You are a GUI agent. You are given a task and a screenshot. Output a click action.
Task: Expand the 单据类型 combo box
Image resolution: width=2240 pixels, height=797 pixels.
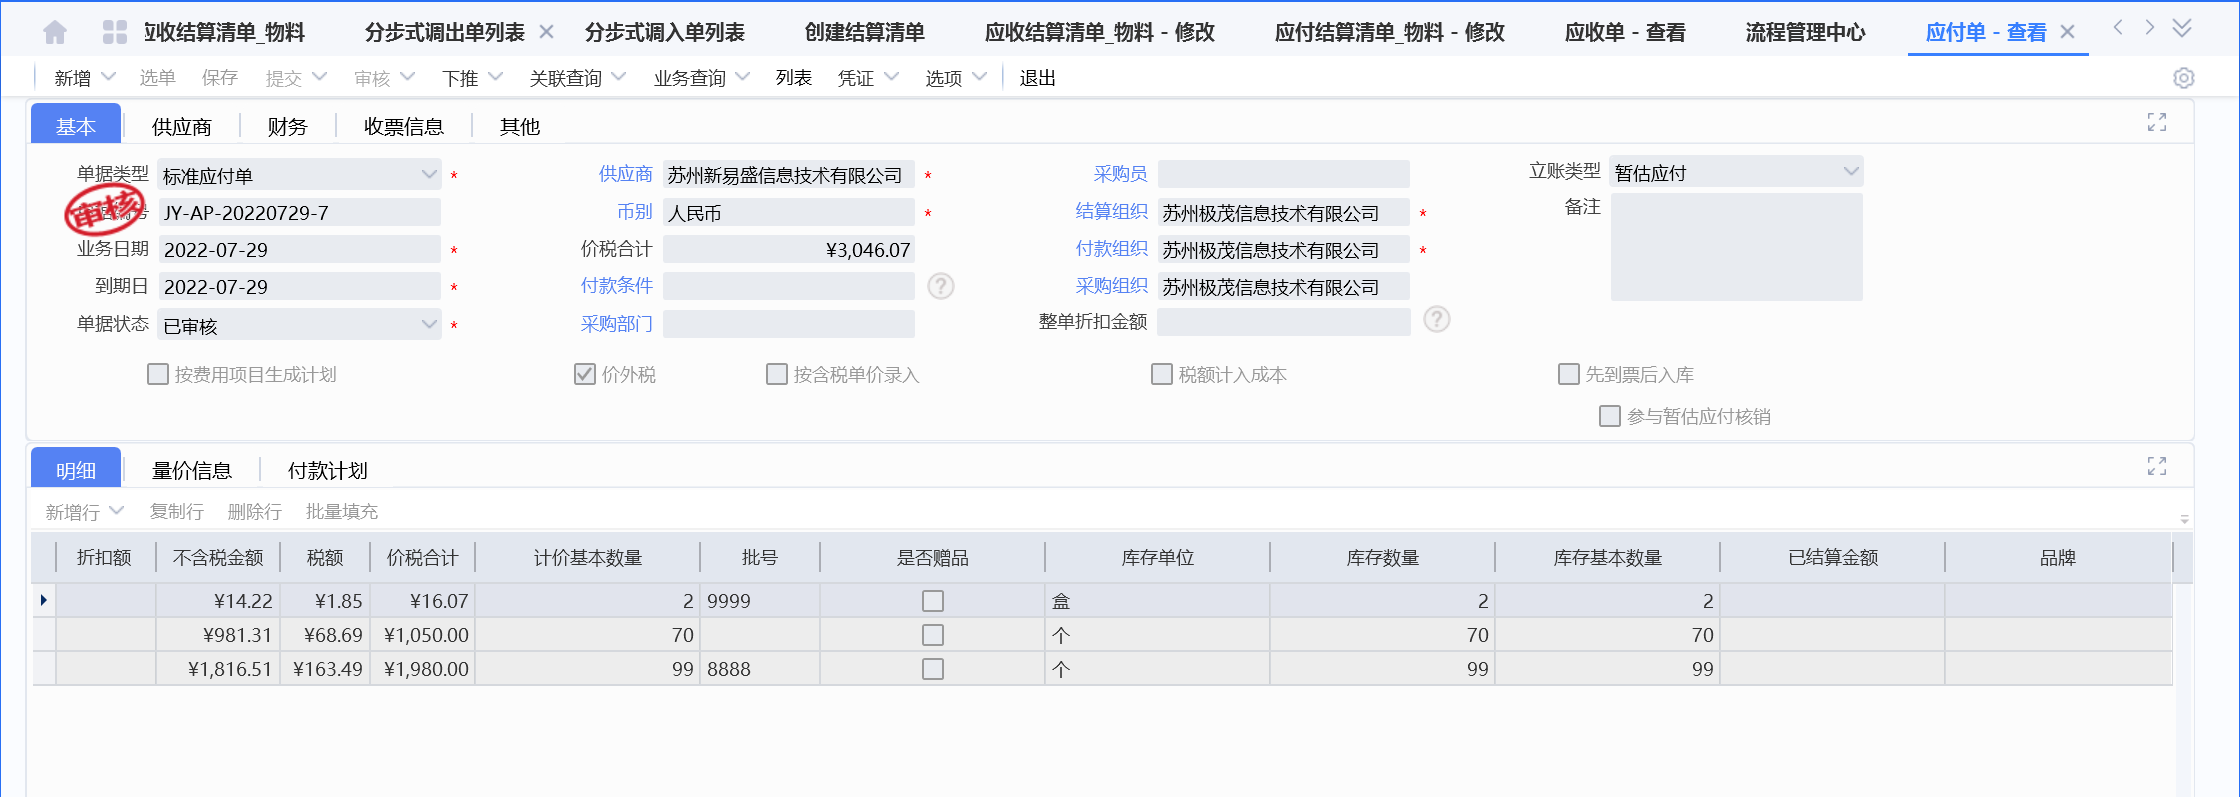429,175
